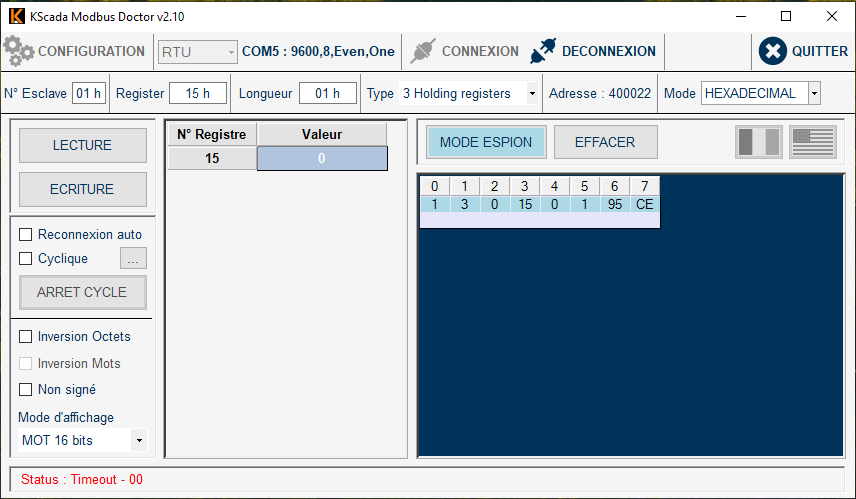The image size is (856, 499).
Task: Open the Configuration gear icon
Action: [19, 51]
